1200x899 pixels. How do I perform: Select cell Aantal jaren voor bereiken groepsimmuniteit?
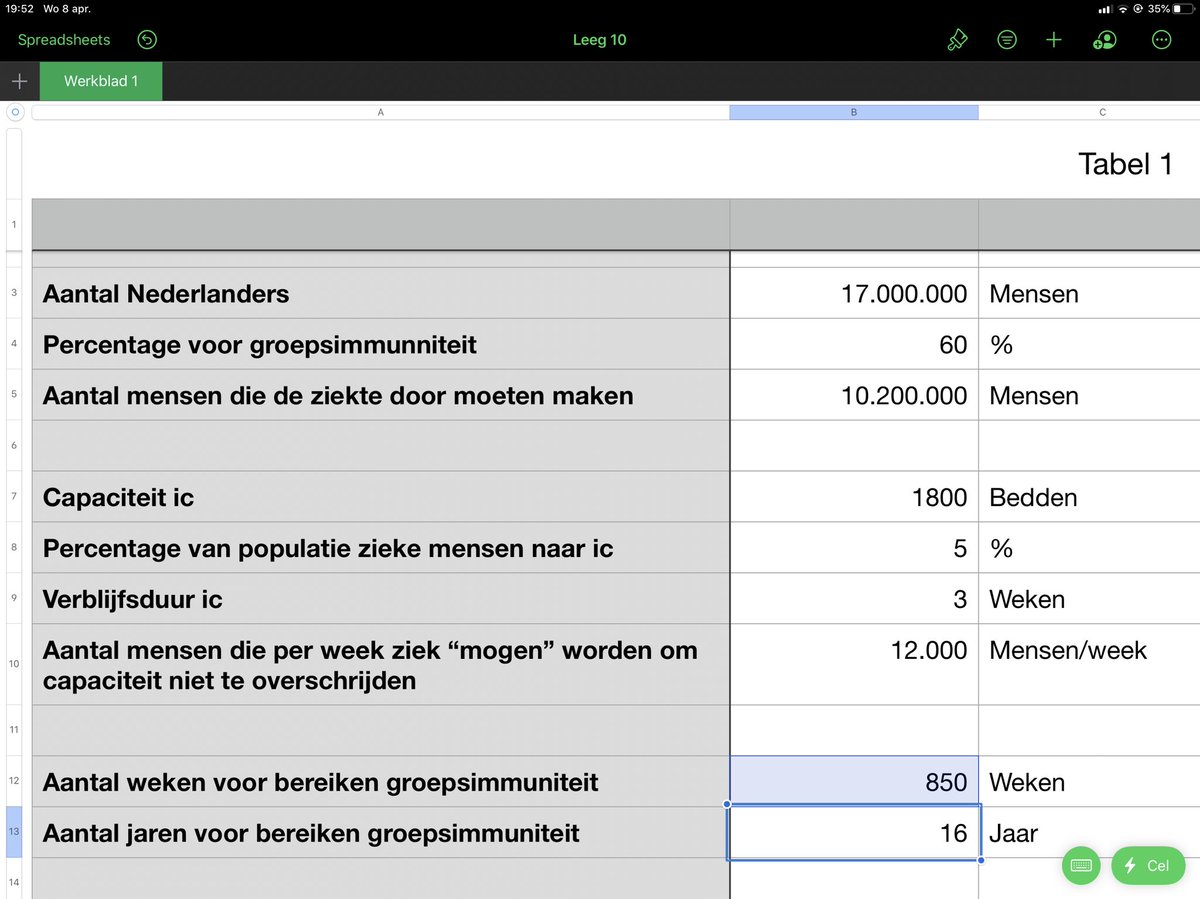coord(381,833)
